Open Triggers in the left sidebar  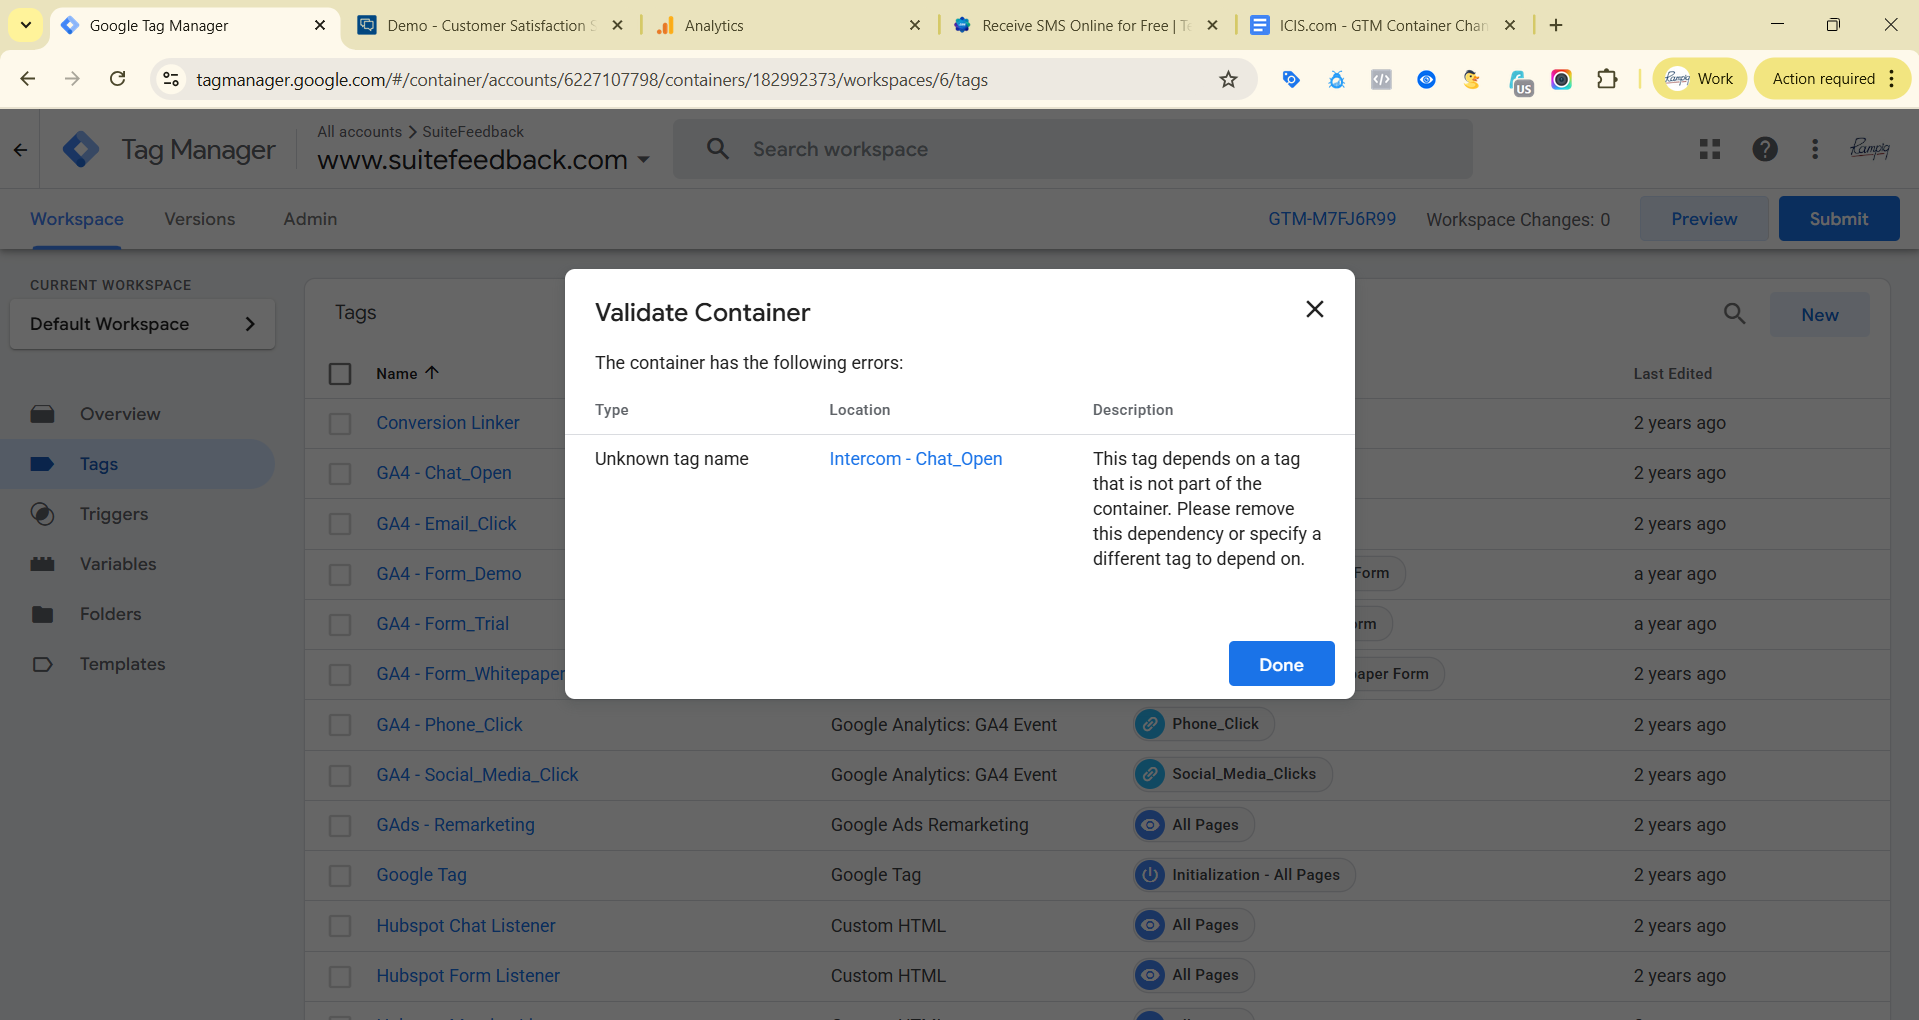113,514
